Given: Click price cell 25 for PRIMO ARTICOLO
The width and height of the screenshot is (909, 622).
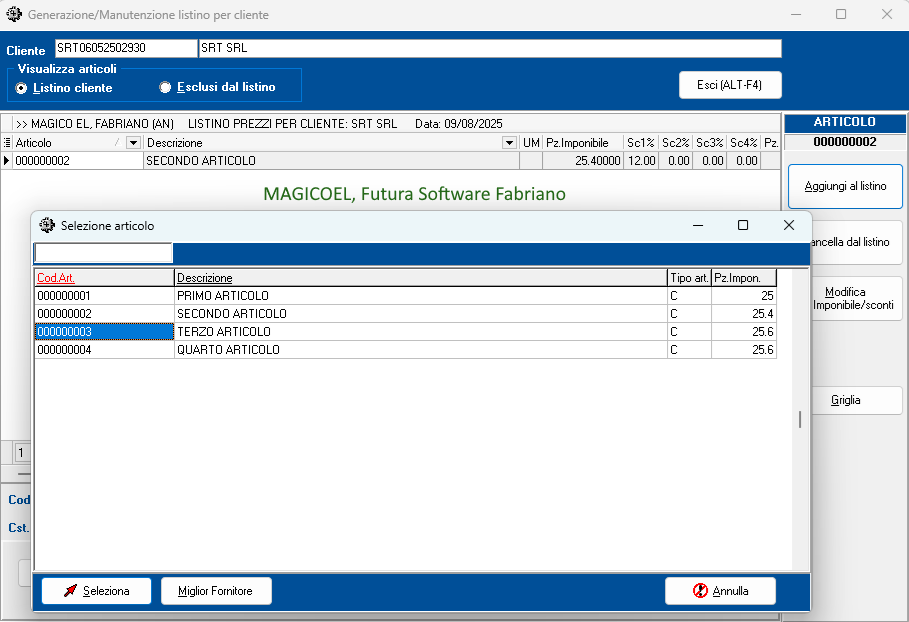Looking at the screenshot, I should (x=744, y=296).
